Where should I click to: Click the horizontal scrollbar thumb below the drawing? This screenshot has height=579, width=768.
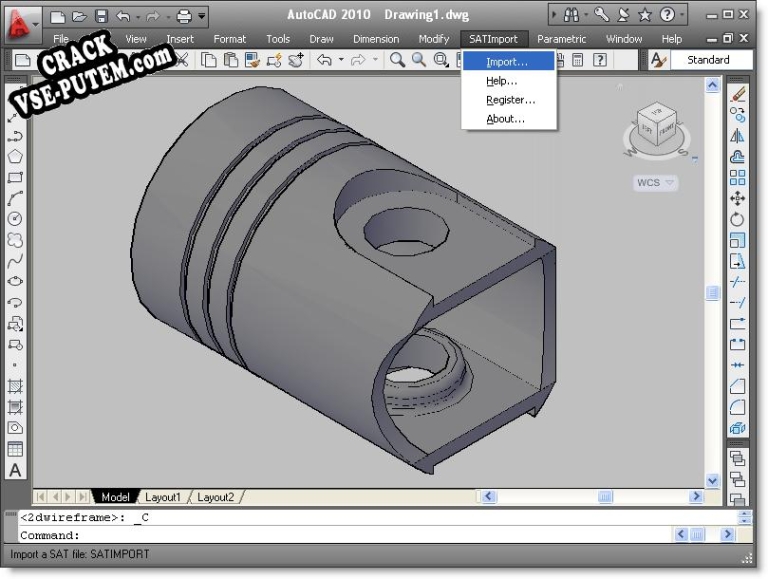point(605,497)
